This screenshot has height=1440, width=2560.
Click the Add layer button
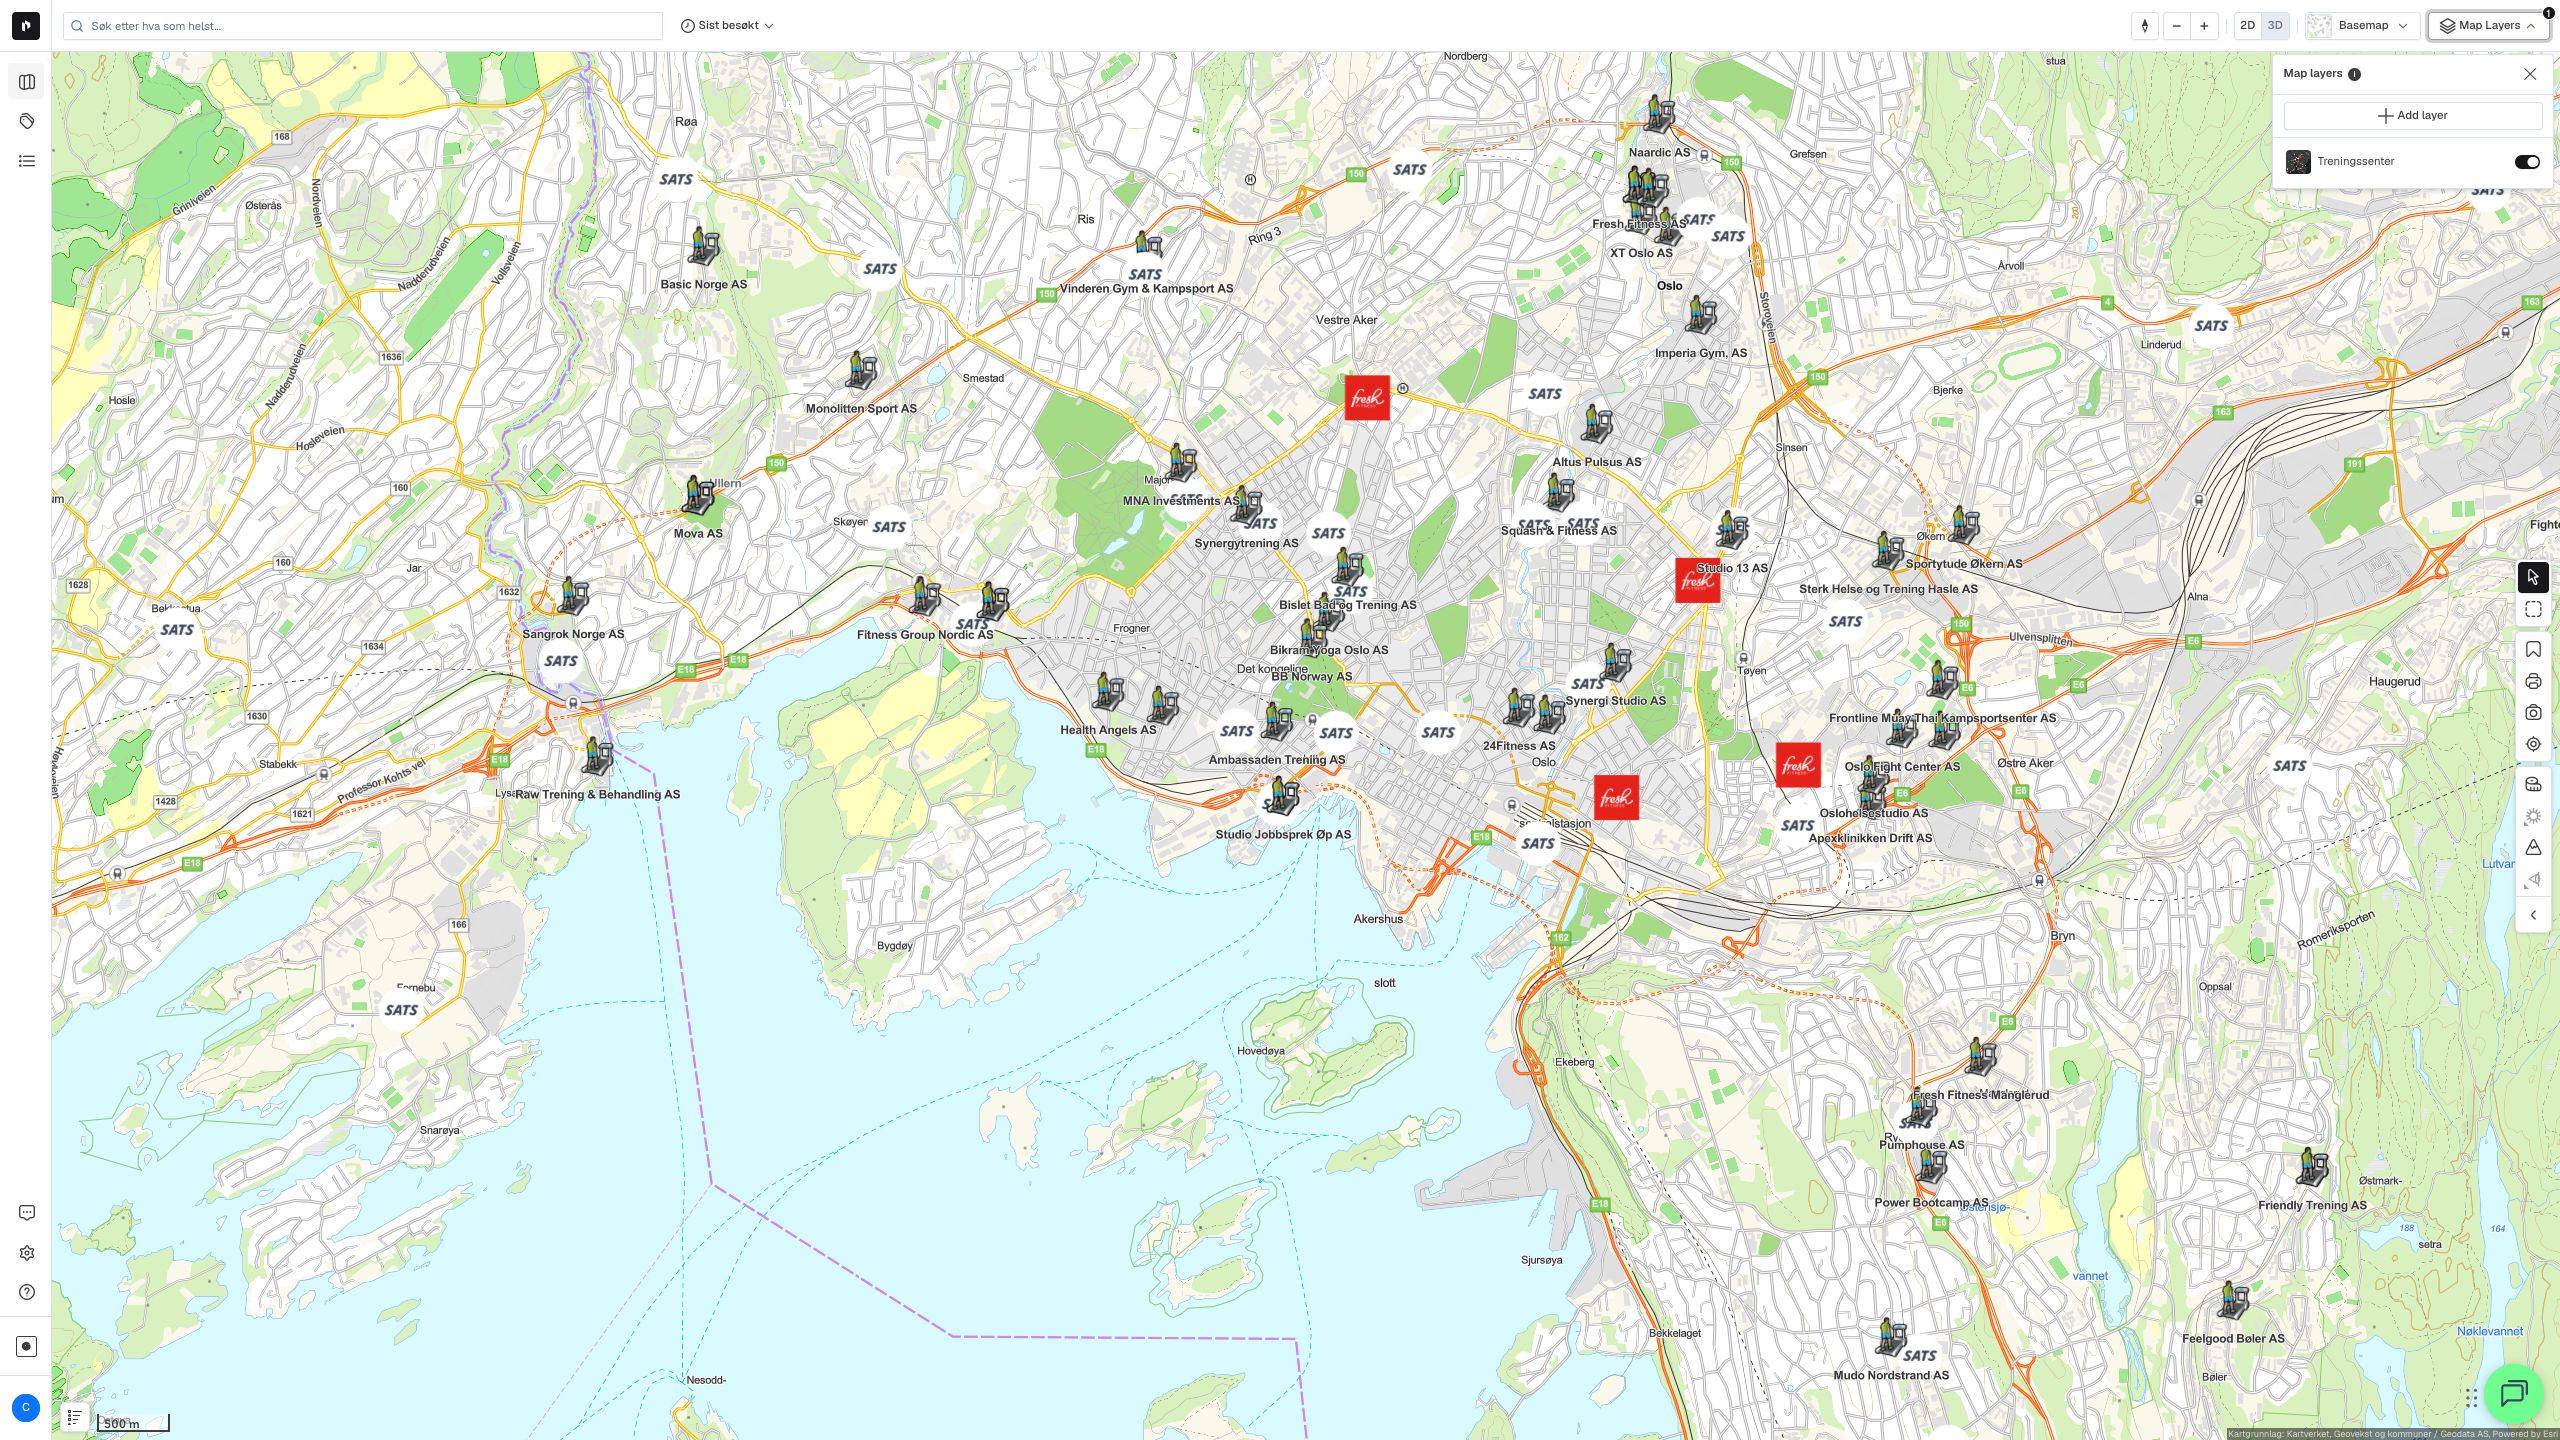click(x=2412, y=116)
